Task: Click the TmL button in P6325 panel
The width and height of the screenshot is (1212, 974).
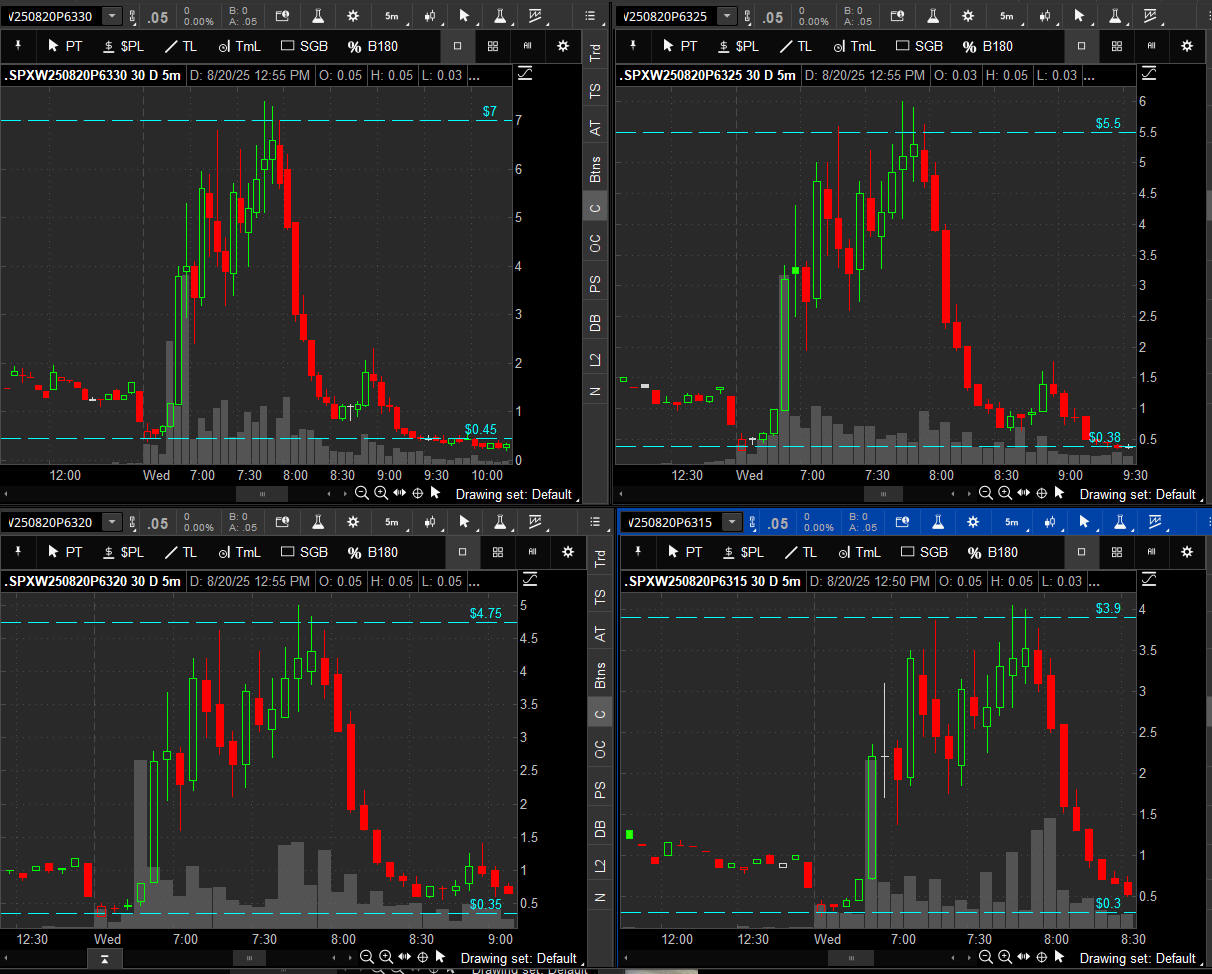Action: pyautogui.click(x=856, y=46)
